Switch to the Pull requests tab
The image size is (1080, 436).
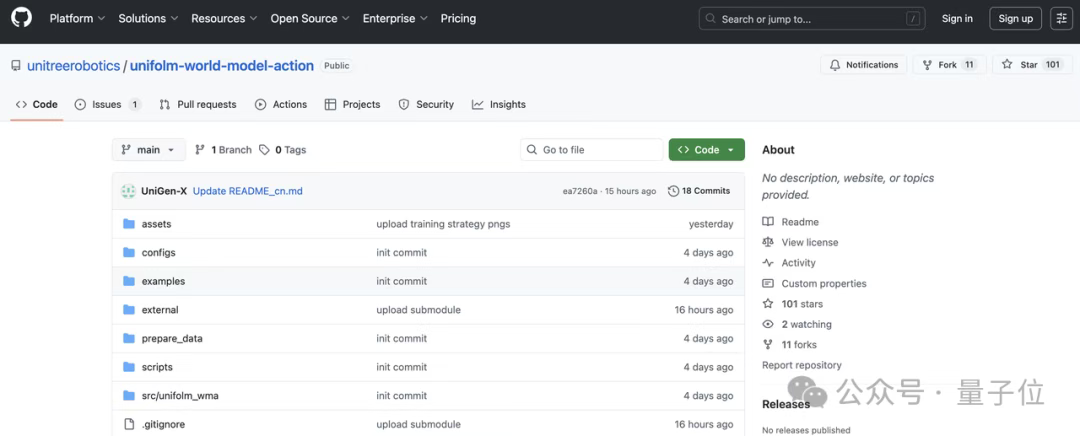tap(198, 104)
